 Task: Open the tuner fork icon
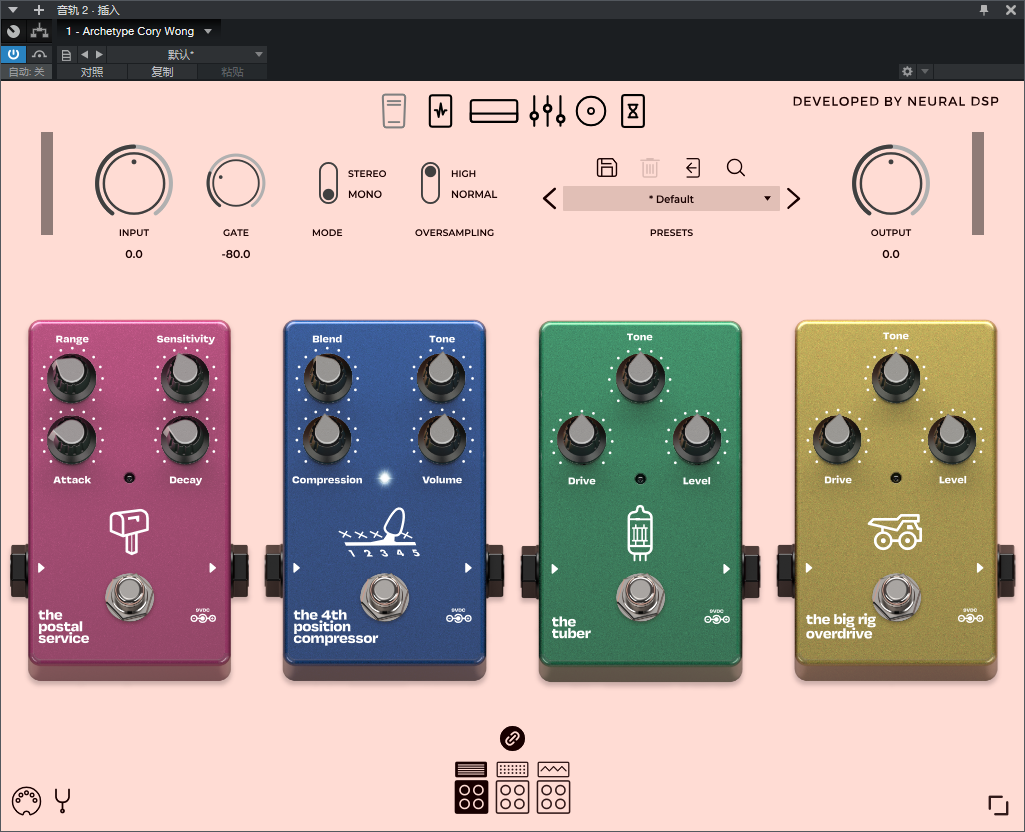click(63, 801)
